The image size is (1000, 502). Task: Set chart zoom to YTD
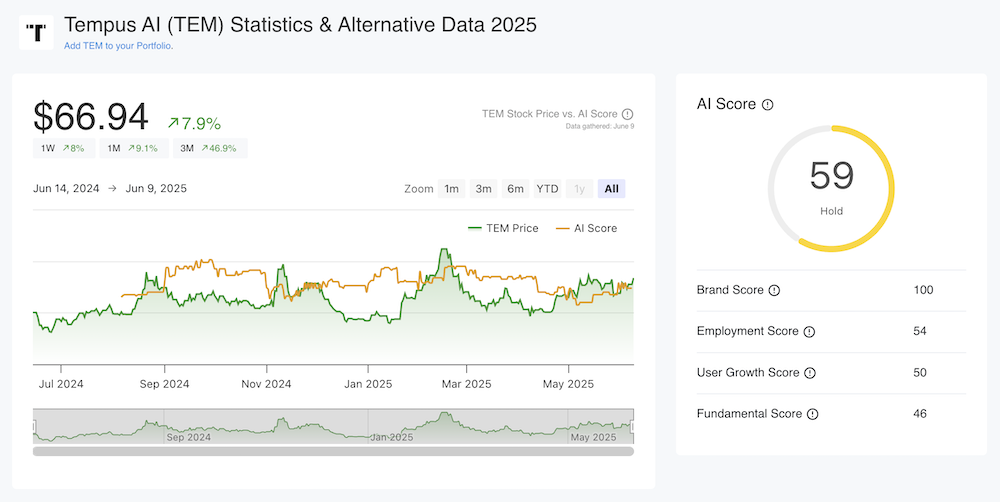(547, 189)
